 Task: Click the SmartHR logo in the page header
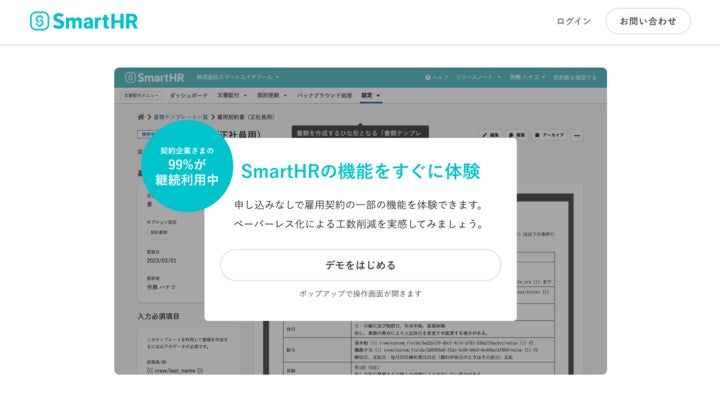point(84,21)
